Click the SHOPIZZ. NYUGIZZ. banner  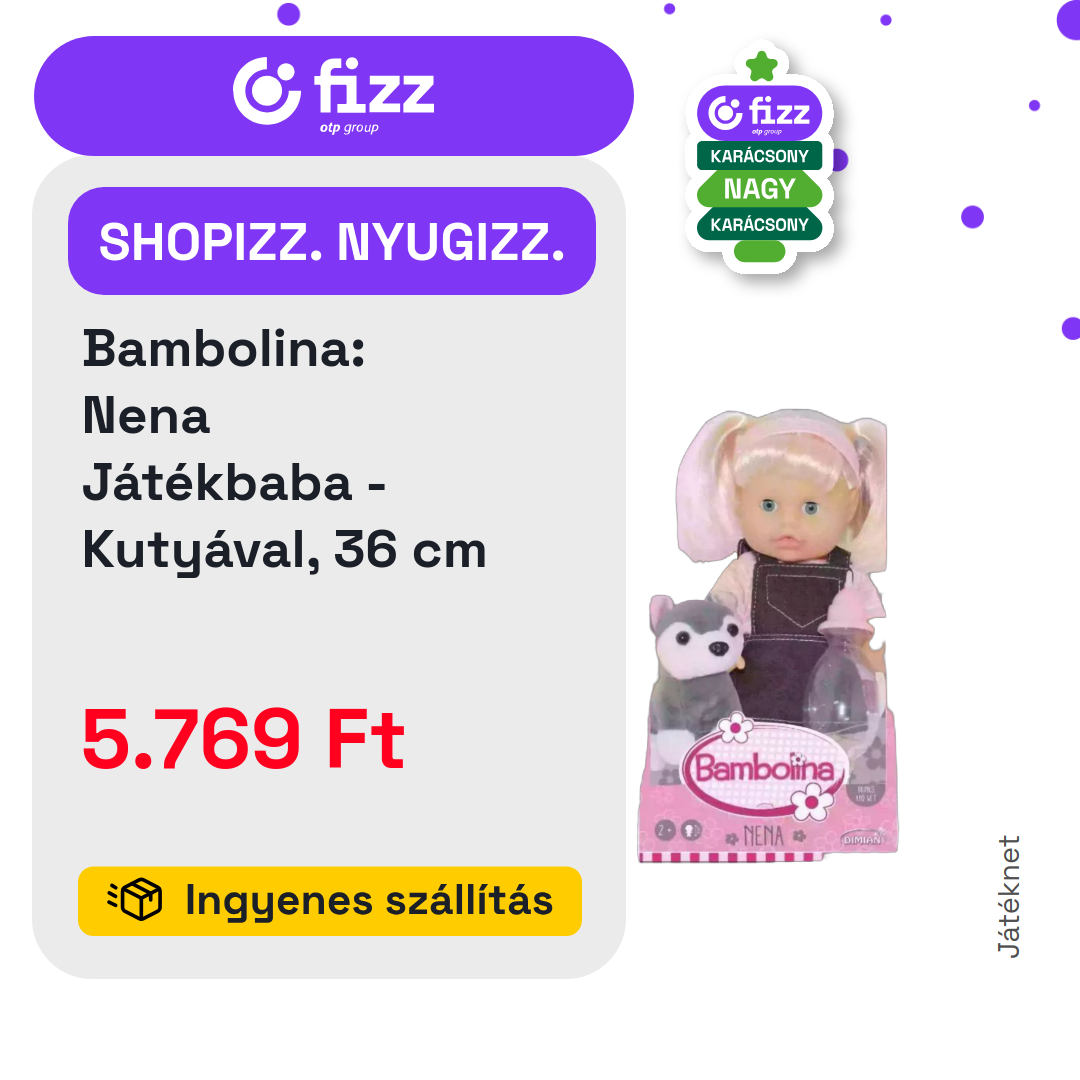(x=332, y=241)
